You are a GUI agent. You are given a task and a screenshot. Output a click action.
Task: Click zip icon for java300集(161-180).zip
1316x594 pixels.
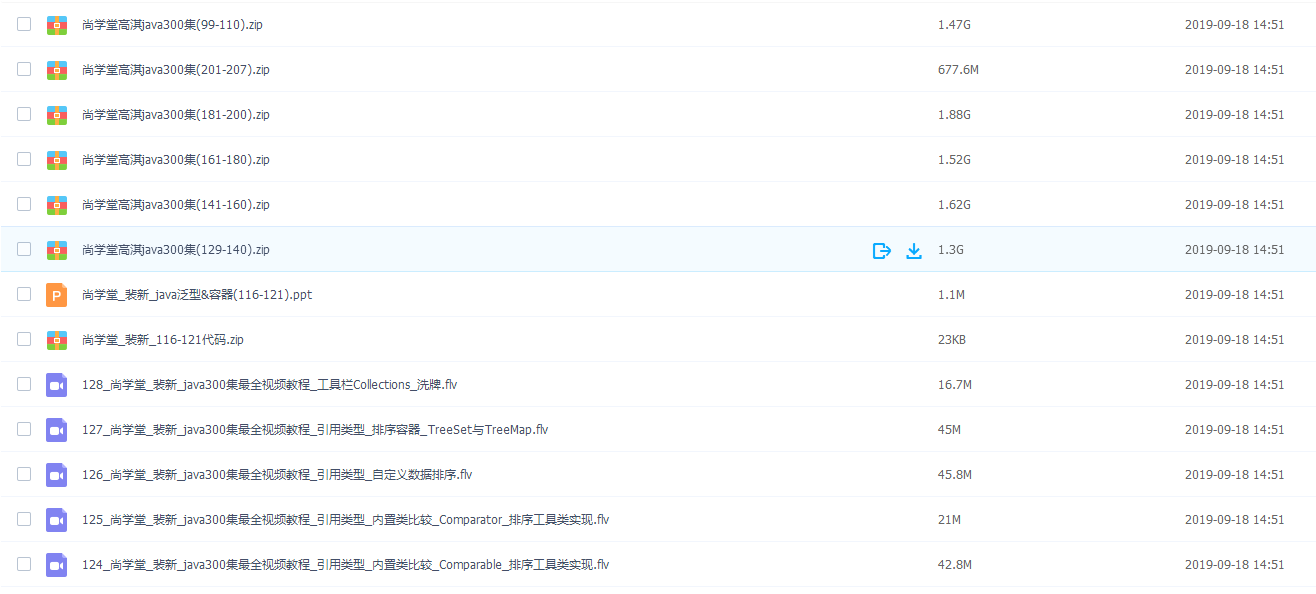57,160
